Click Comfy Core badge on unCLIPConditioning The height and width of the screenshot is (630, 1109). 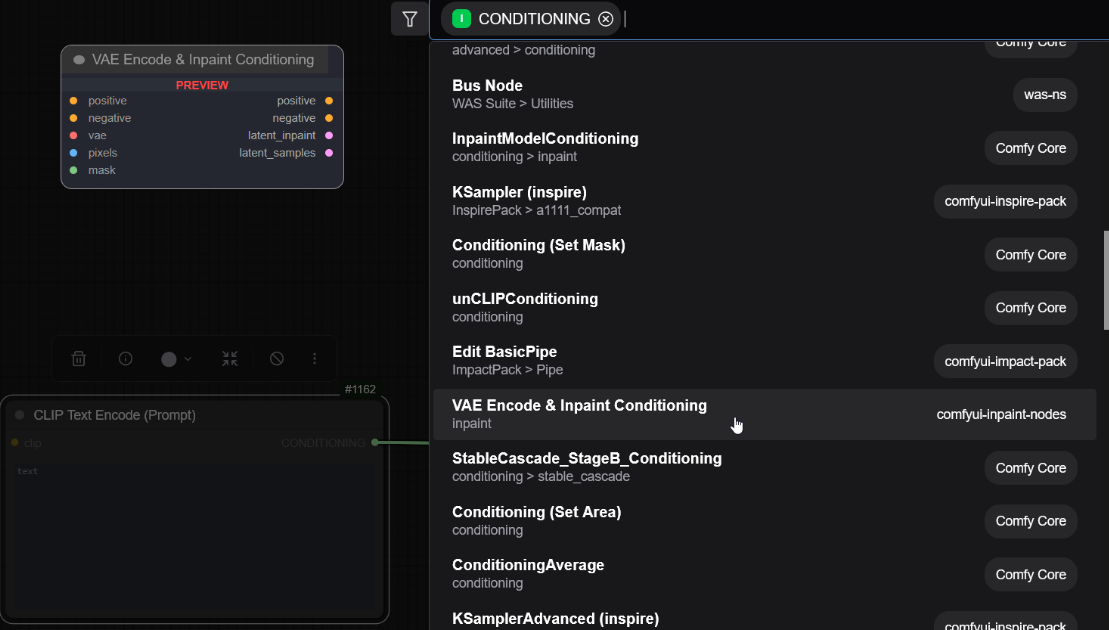(x=1030, y=308)
